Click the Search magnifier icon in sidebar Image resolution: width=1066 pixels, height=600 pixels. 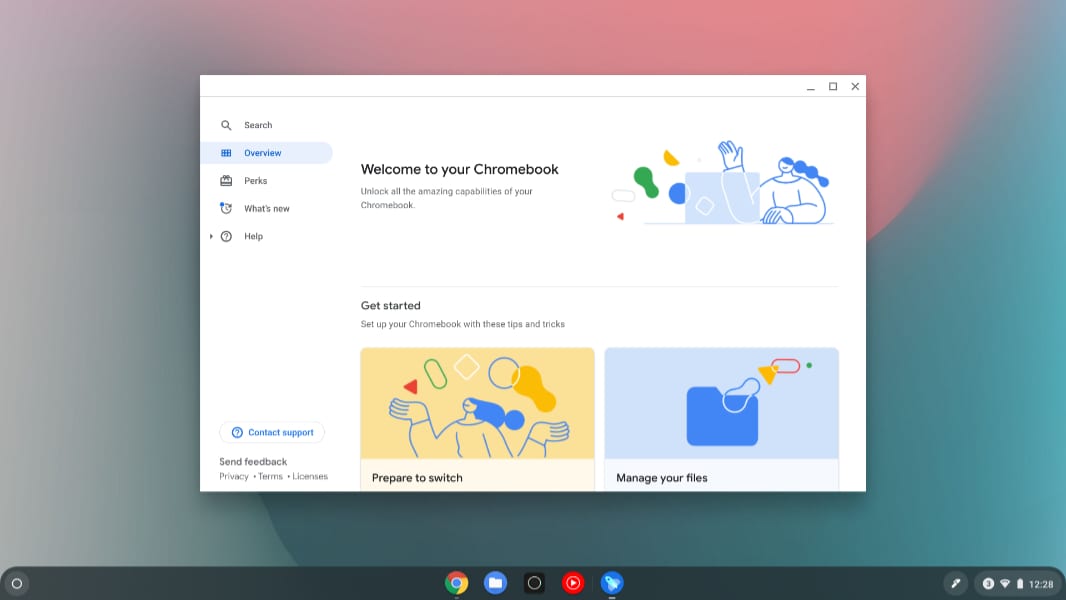click(x=226, y=125)
